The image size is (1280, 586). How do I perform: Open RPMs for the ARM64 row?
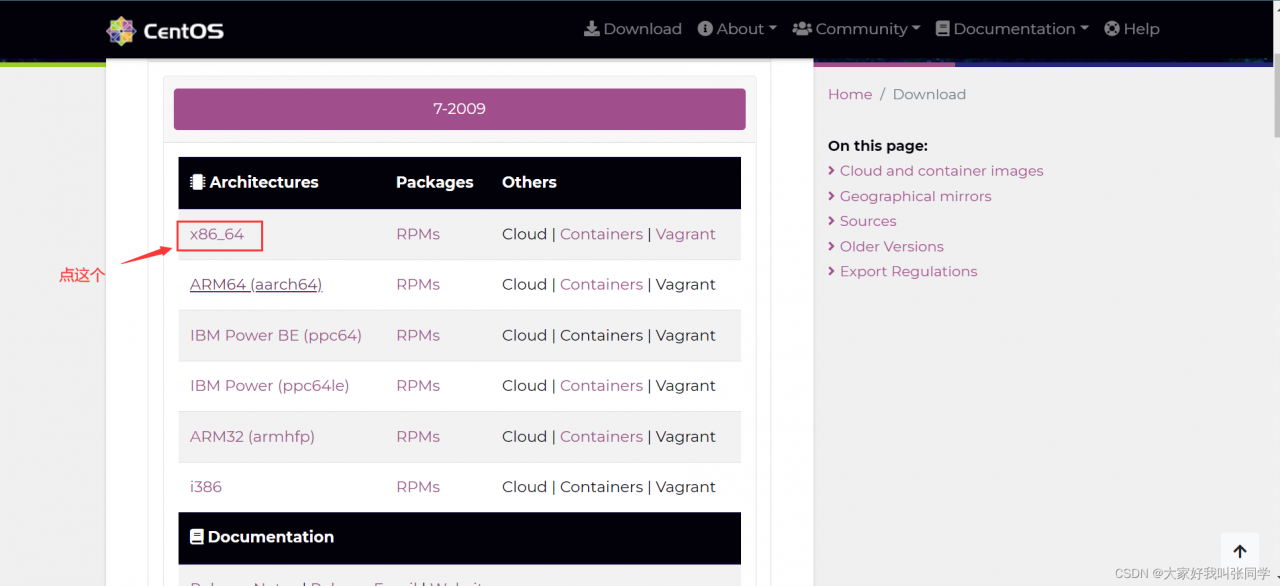tap(418, 285)
